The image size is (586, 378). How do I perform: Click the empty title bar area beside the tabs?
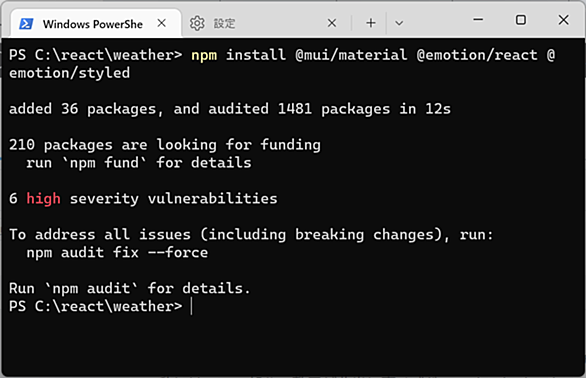[437, 23]
